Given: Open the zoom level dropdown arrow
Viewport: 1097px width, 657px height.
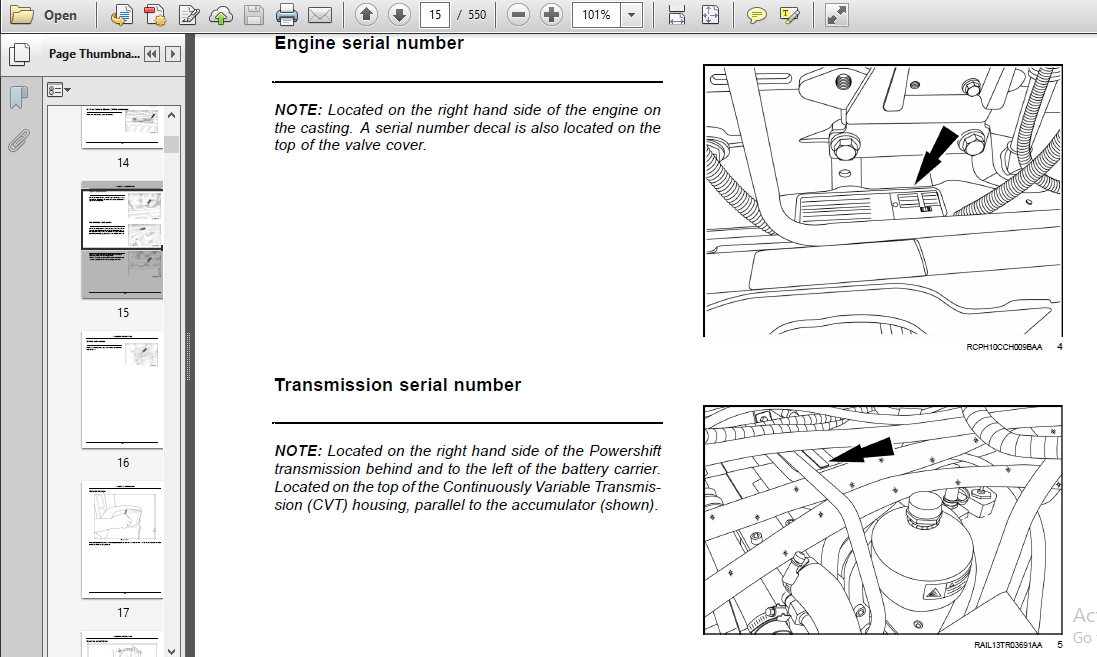Looking at the screenshot, I should (631, 15).
